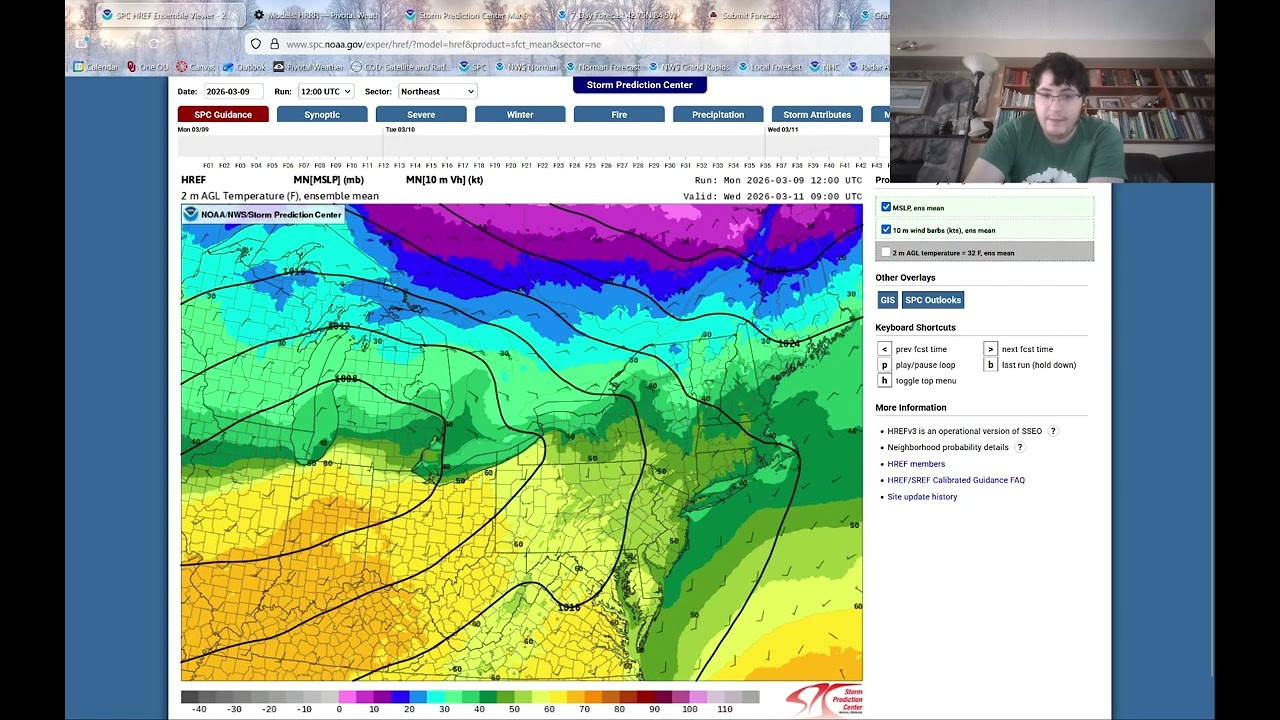Select forecast hour F01 on the timeline
Screen dimensions: 1280x720
(x=208, y=165)
